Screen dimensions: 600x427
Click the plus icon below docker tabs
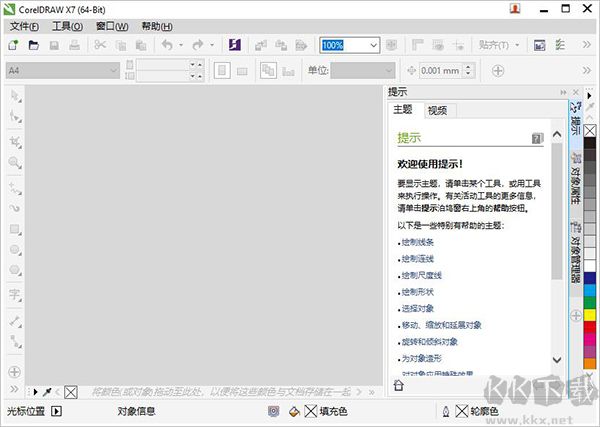tap(576, 315)
